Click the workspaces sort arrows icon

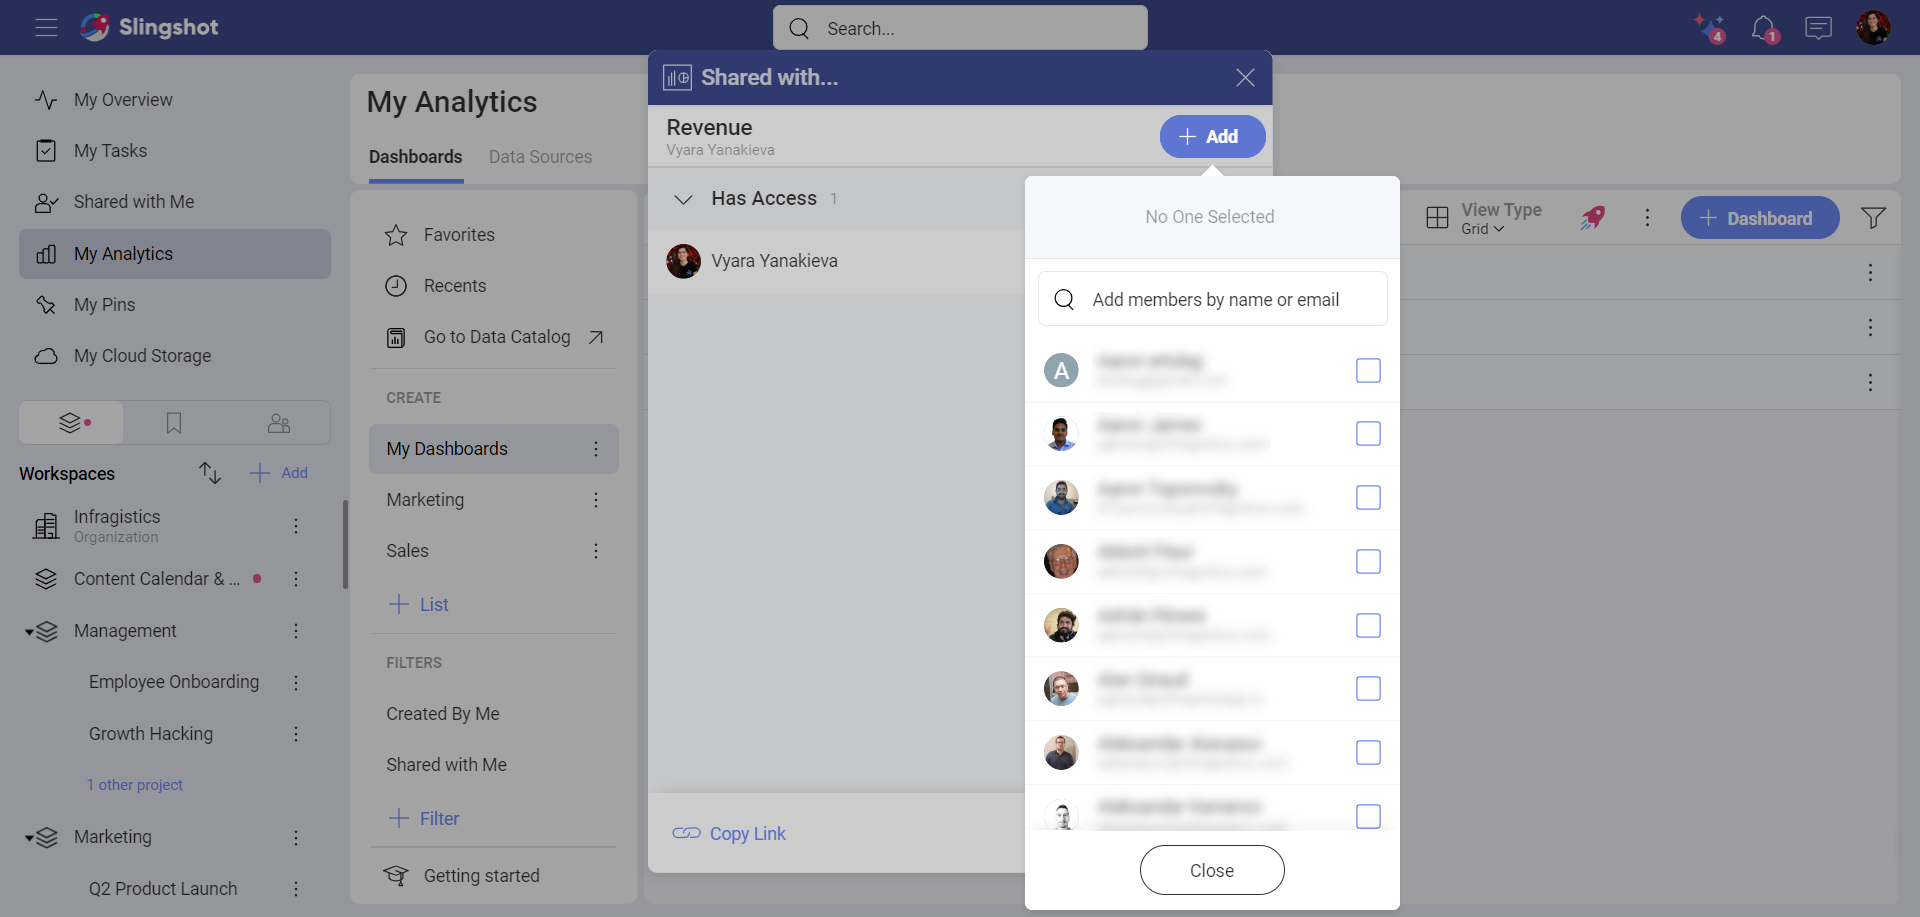point(210,473)
